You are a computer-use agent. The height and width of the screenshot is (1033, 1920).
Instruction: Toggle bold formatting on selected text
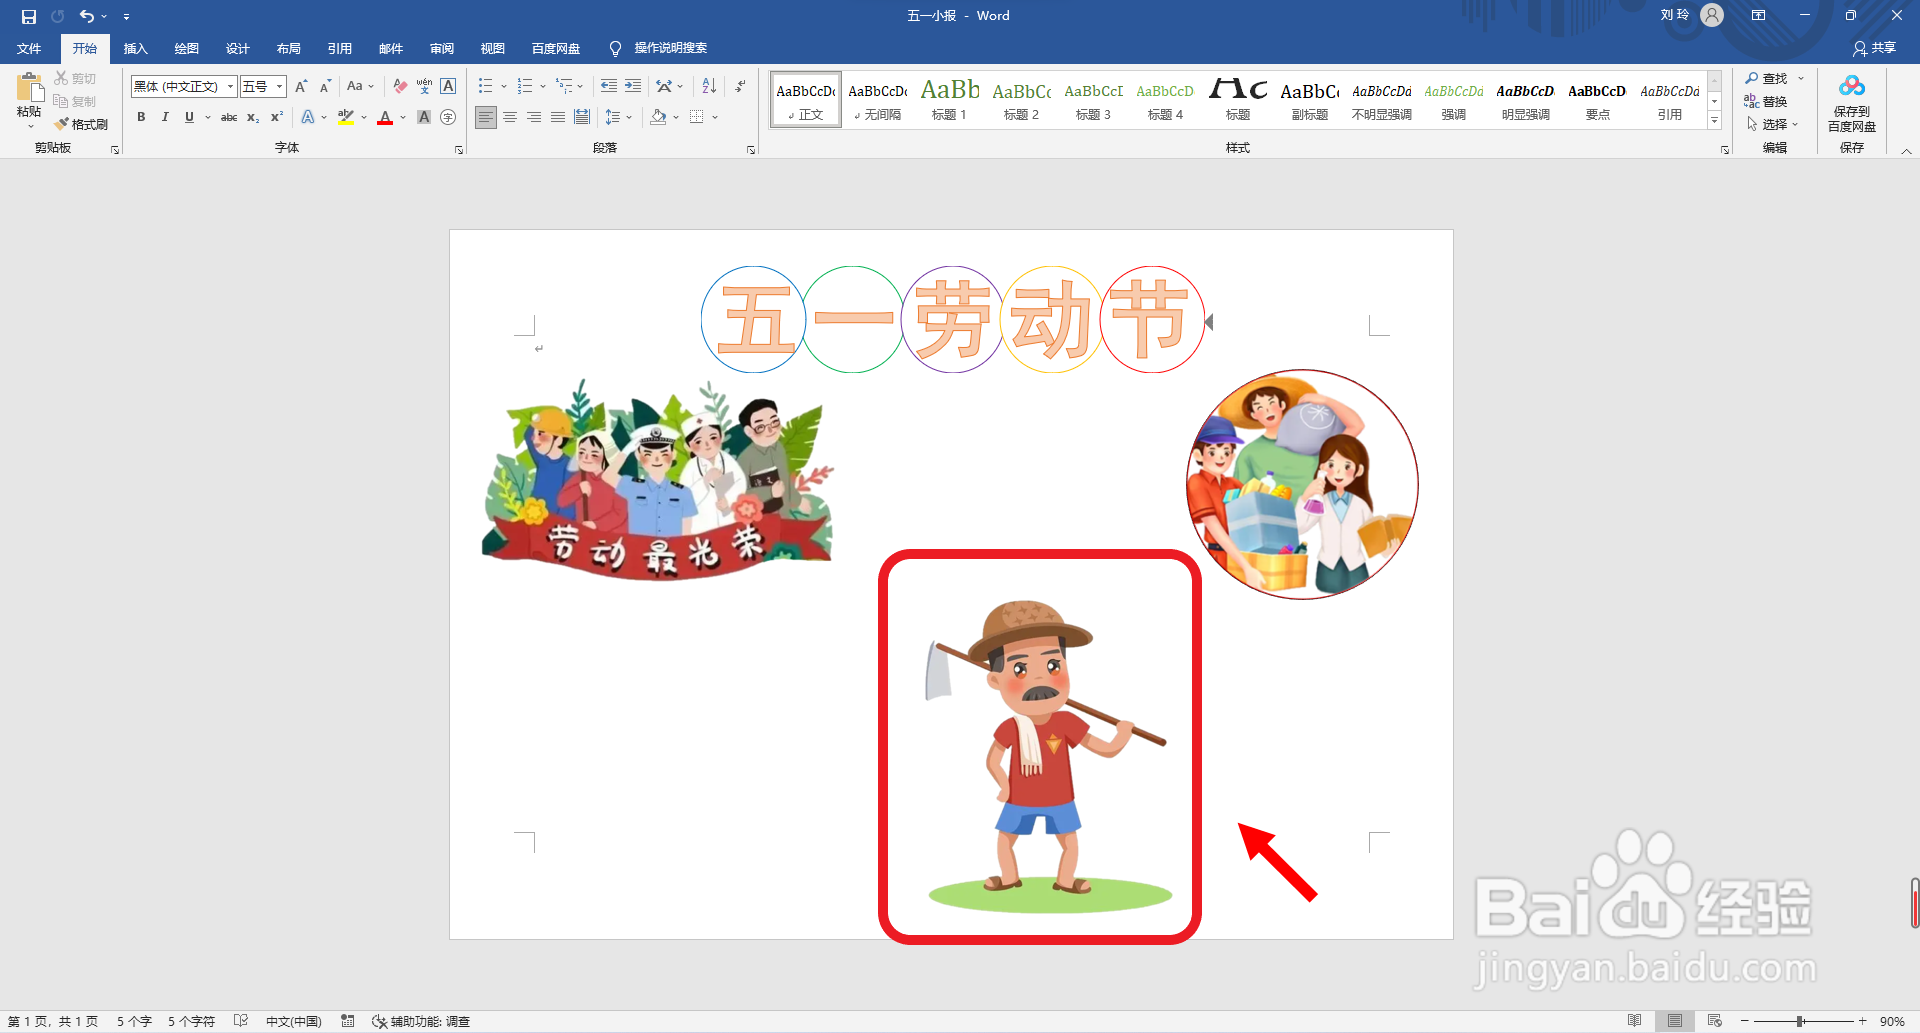[141, 117]
